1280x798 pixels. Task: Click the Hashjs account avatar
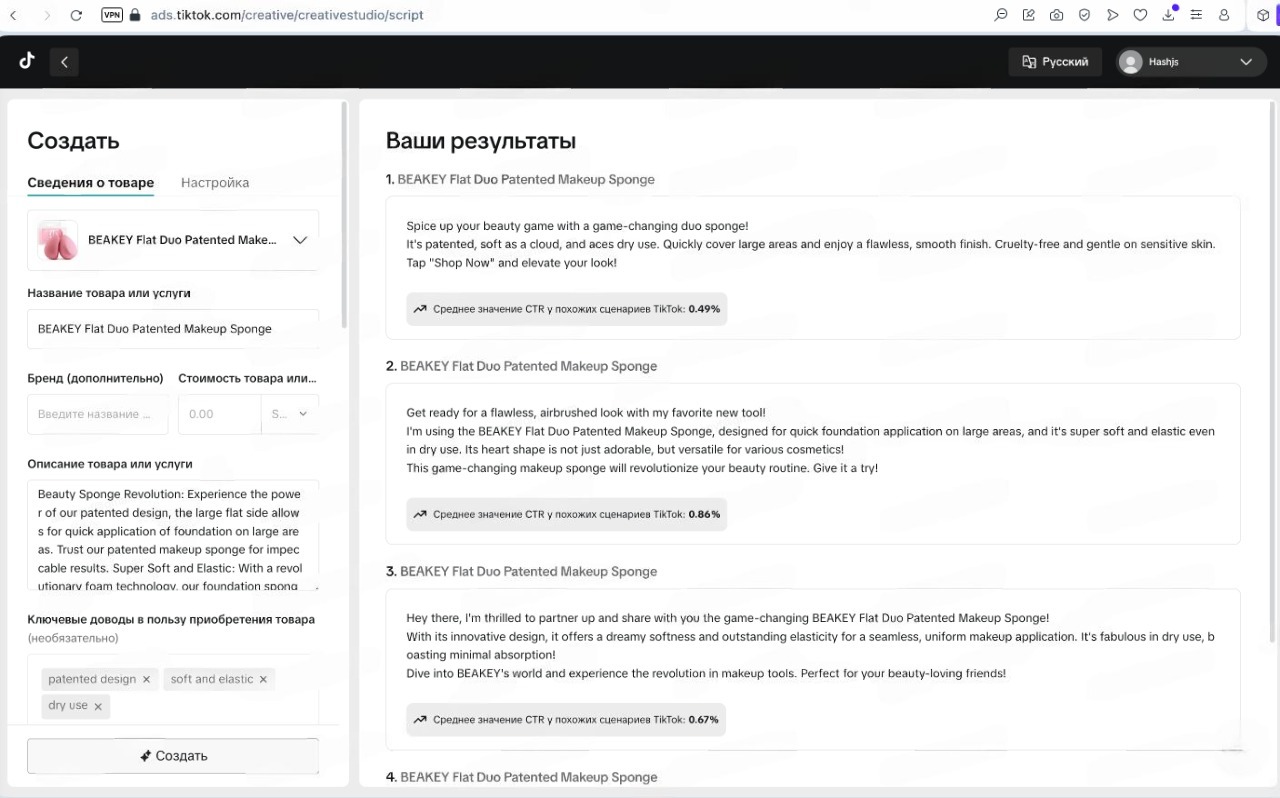click(1131, 62)
